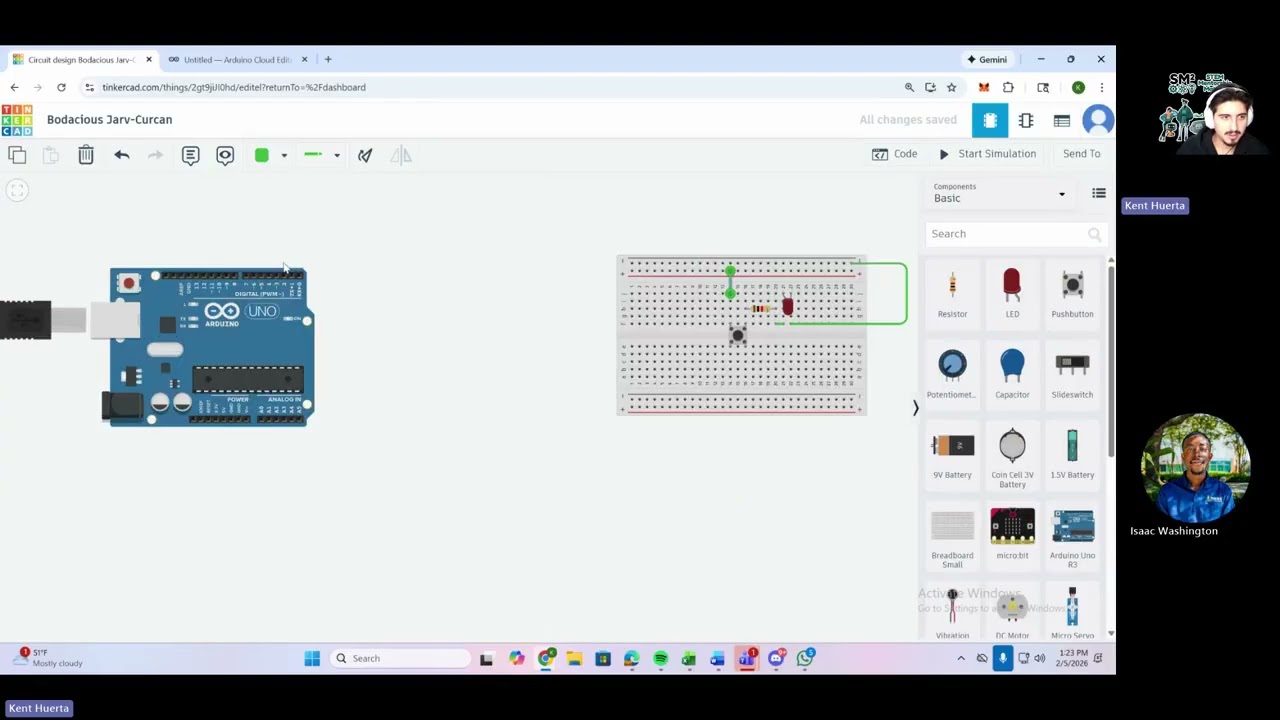Image resolution: width=1280 pixels, height=720 pixels.
Task: Select the Resistor component
Action: (952, 293)
